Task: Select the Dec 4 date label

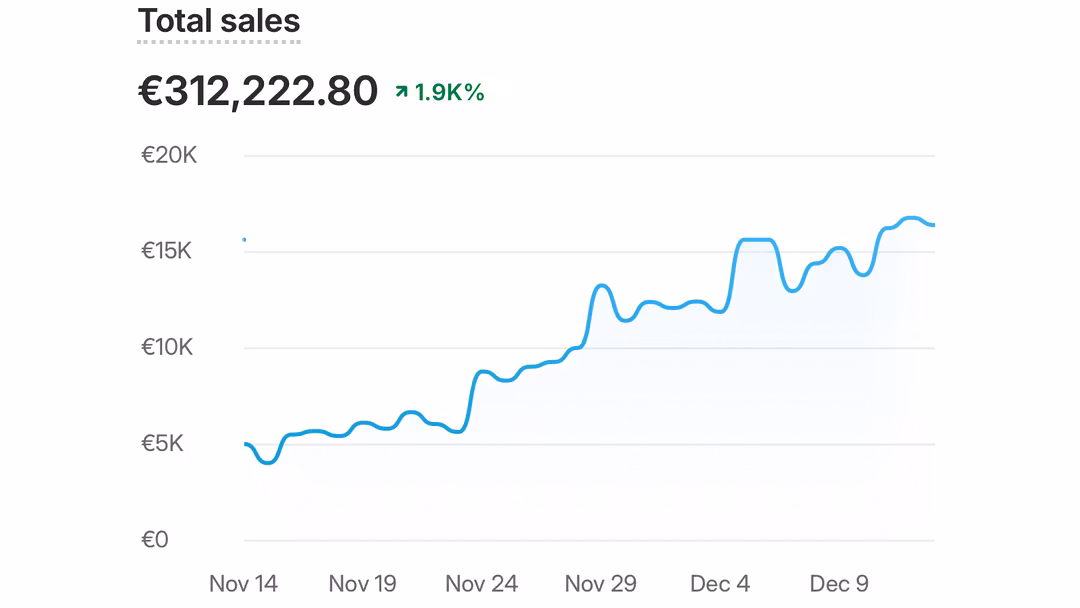Action: point(720,584)
